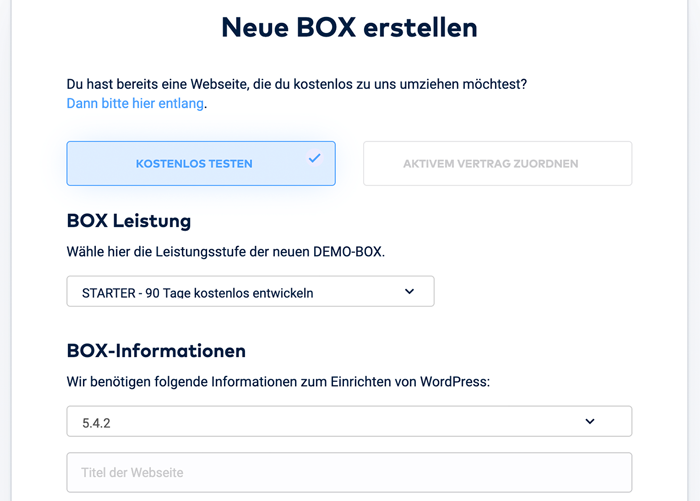
Task: Follow the 'Dann bitte hier entlang' link
Action: point(135,103)
